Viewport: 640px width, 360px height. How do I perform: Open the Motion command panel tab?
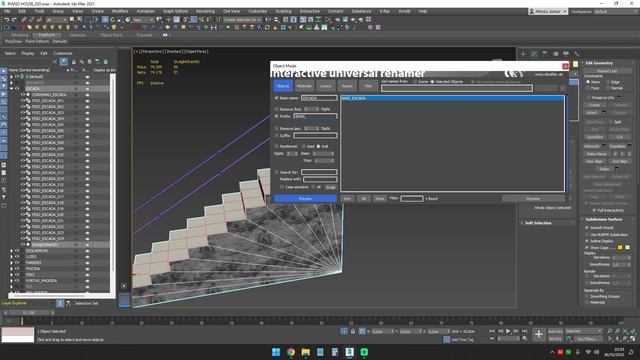click(x=555, y=53)
